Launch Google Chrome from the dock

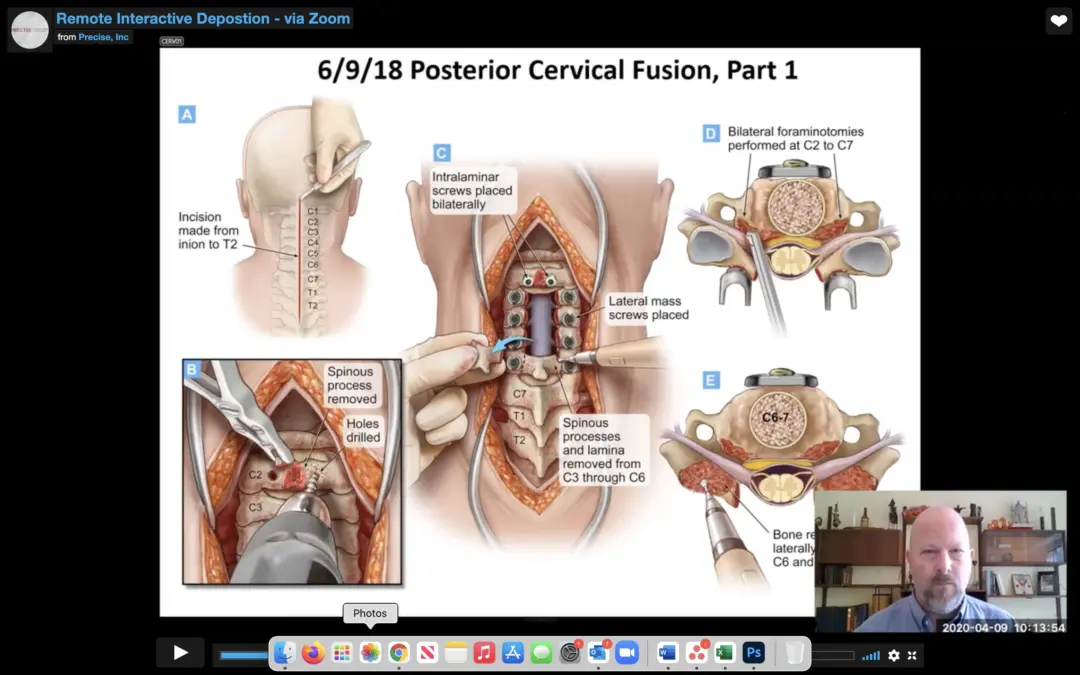399,652
